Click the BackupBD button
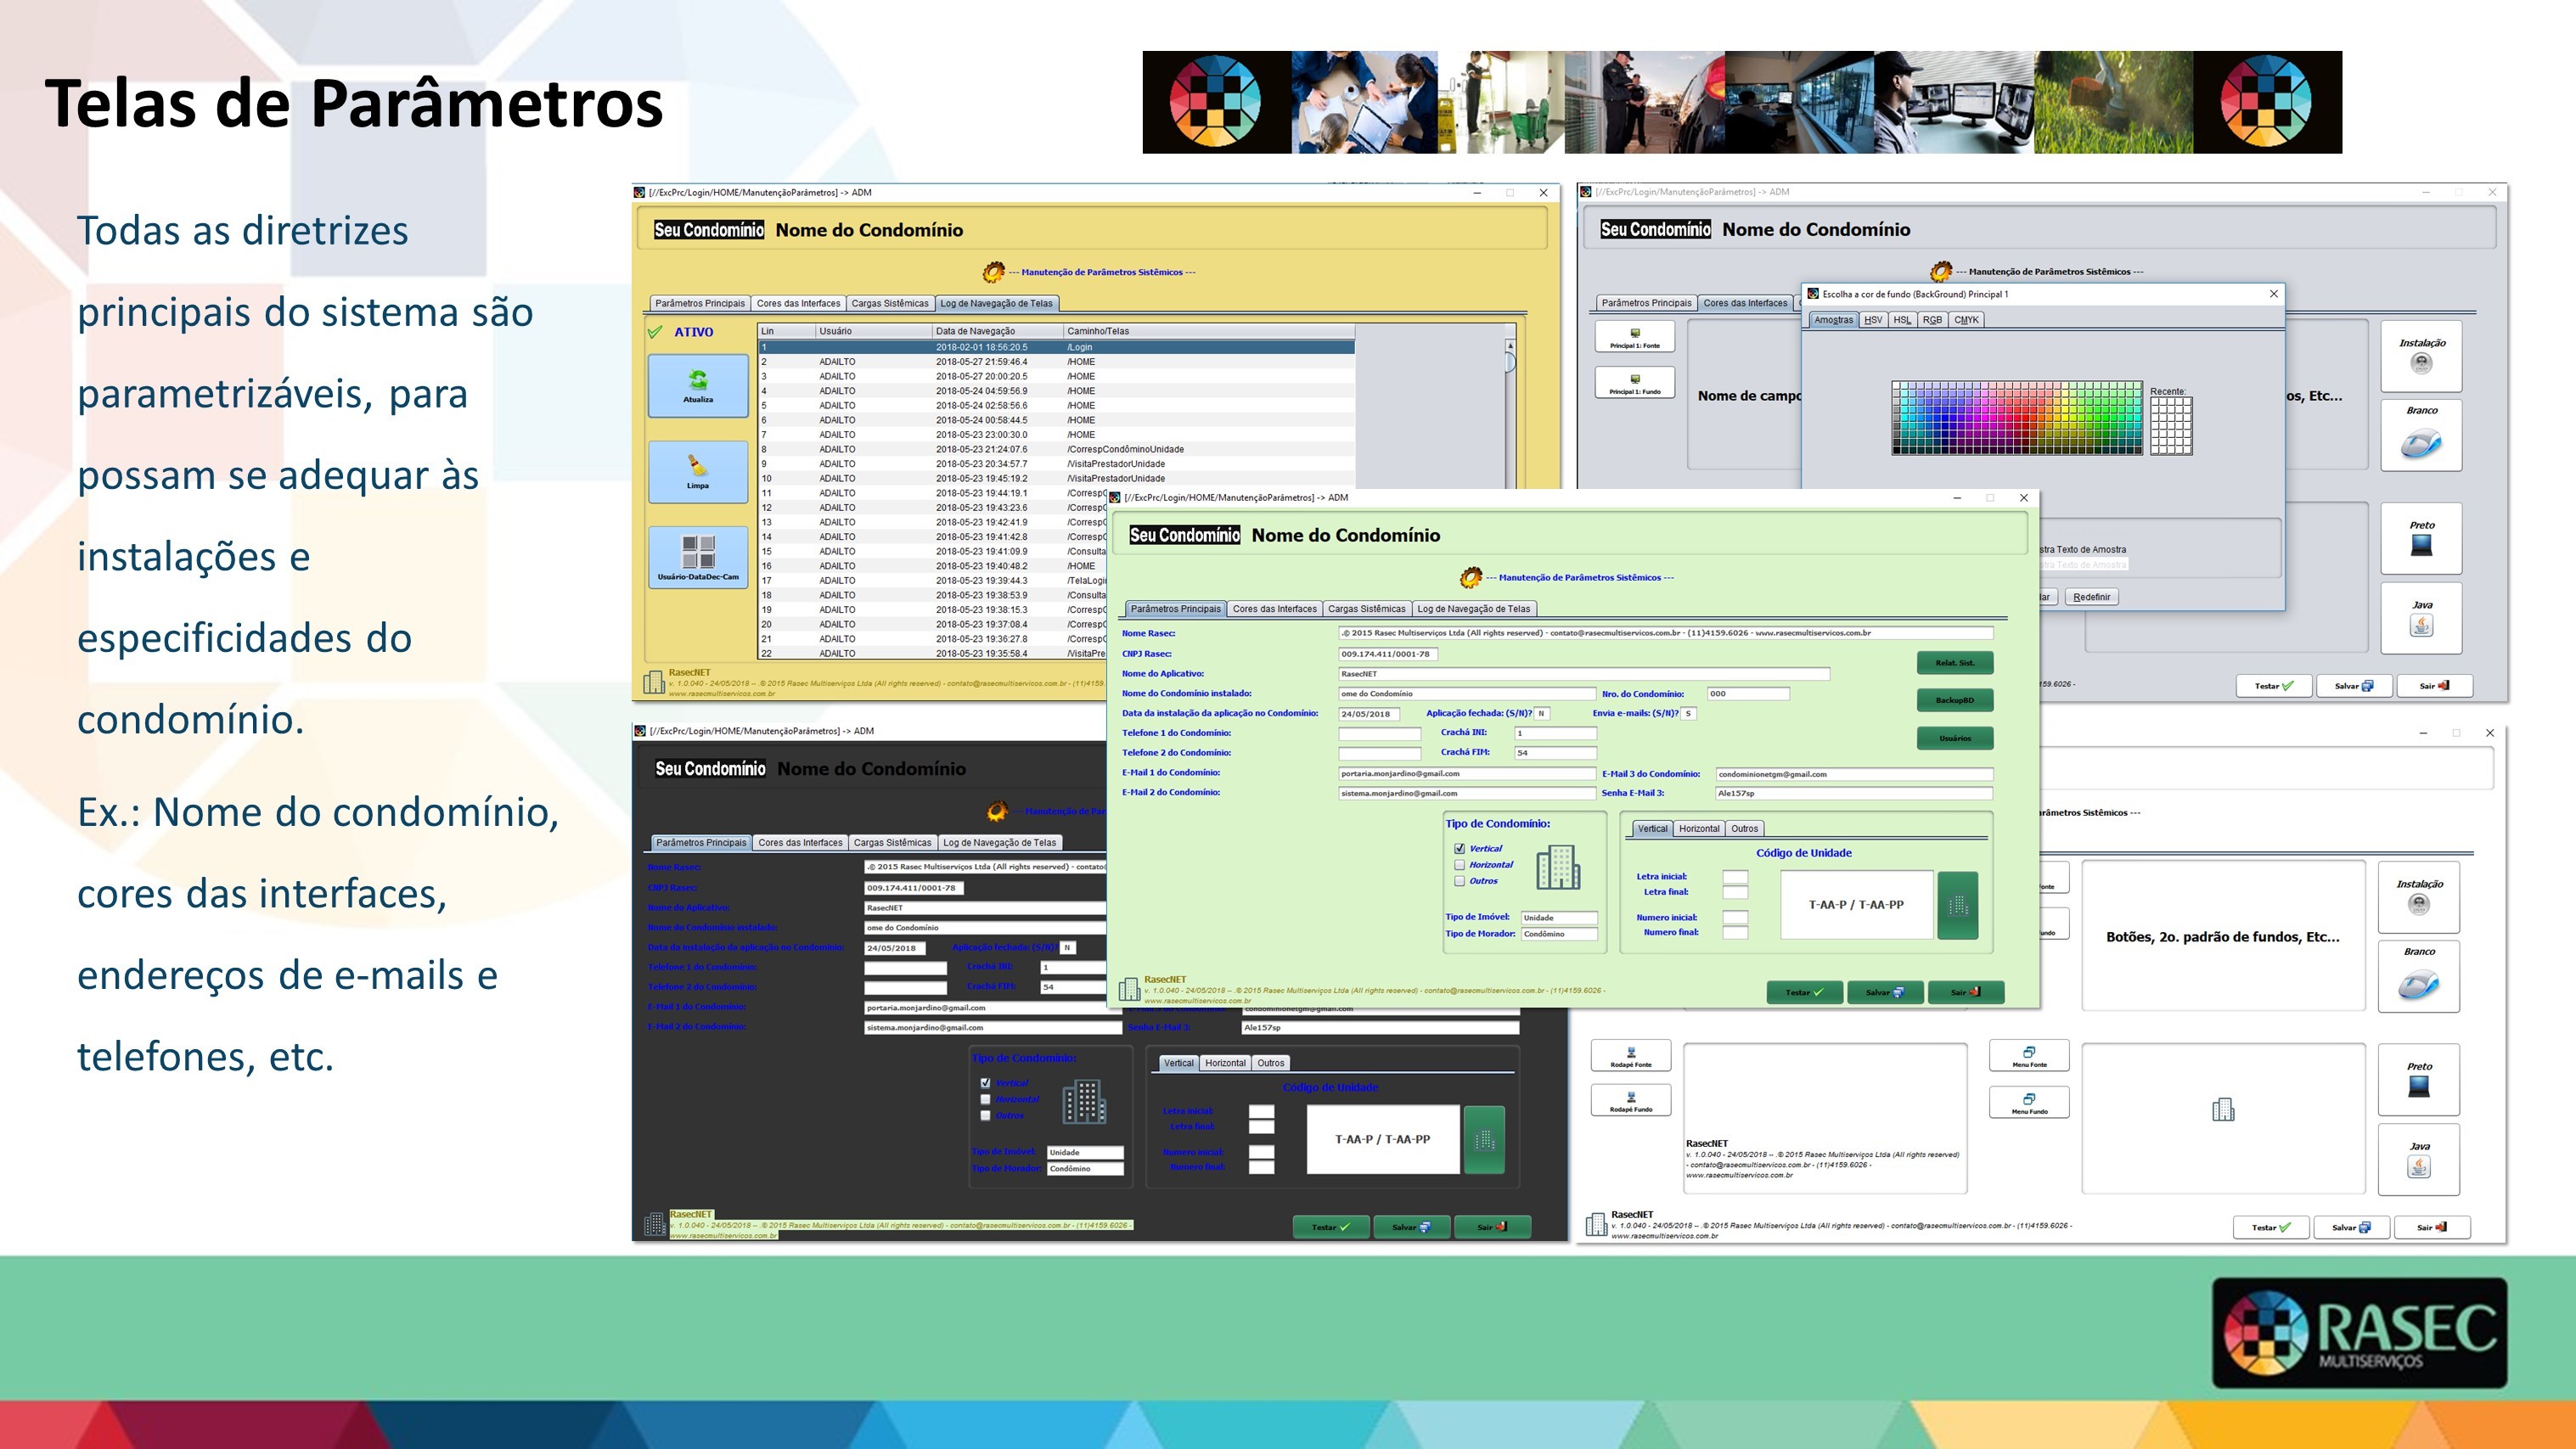The height and width of the screenshot is (1449, 2576). pyautogui.click(x=1954, y=700)
